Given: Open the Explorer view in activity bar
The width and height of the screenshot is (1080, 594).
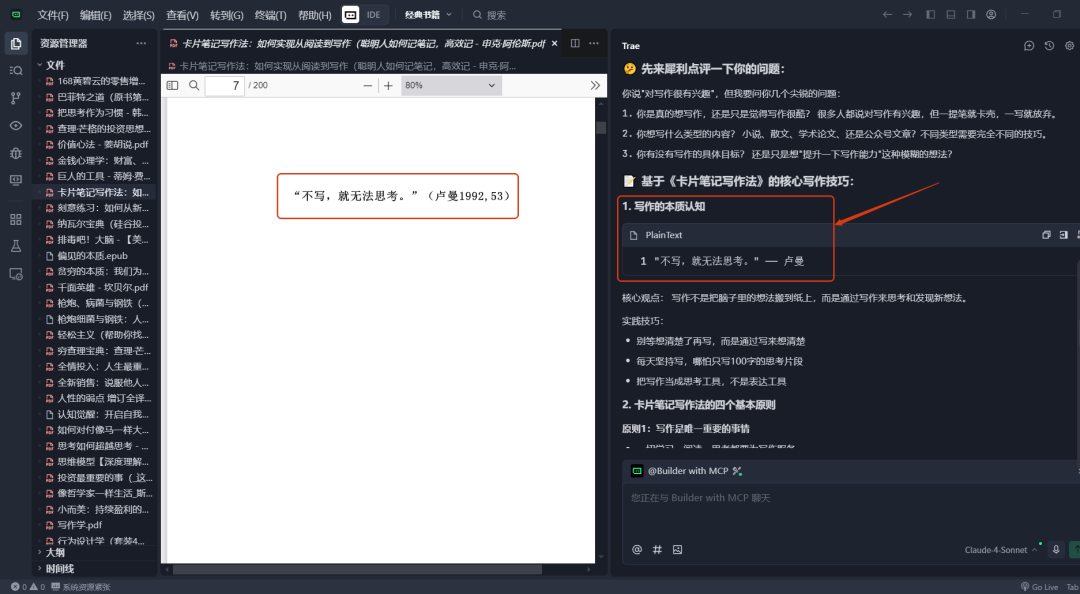Looking at the screenshot, I should coord(15,43).
